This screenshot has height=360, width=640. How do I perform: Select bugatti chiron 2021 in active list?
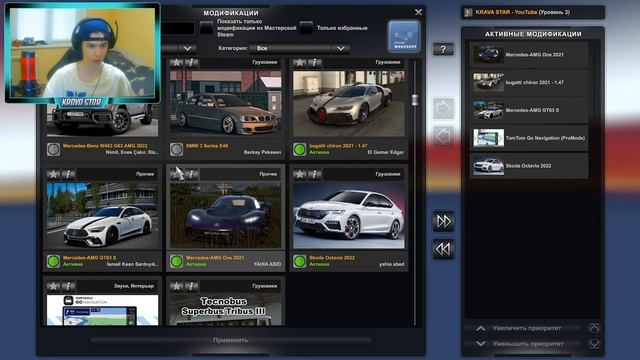click(x=529, y=82)
